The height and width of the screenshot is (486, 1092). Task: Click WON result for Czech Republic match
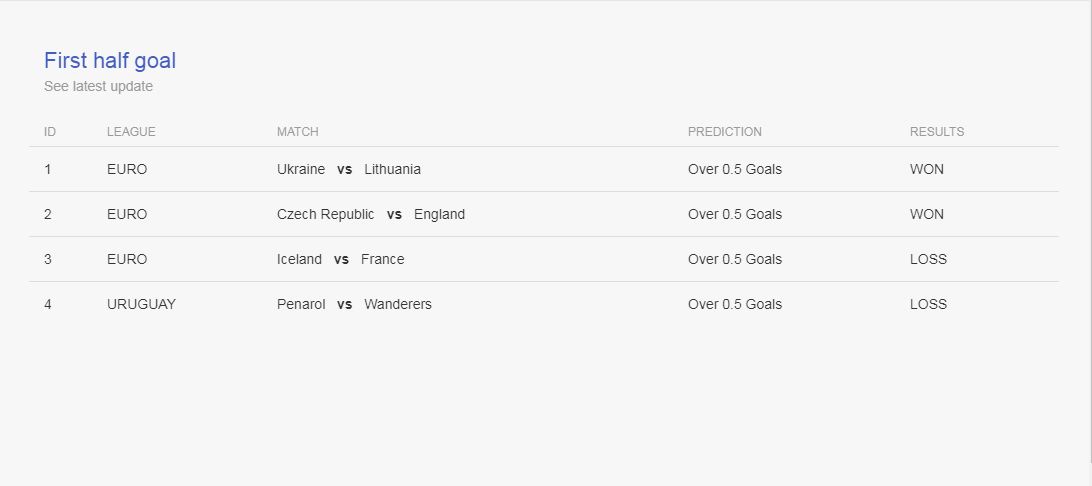click(x=927, y=214)
